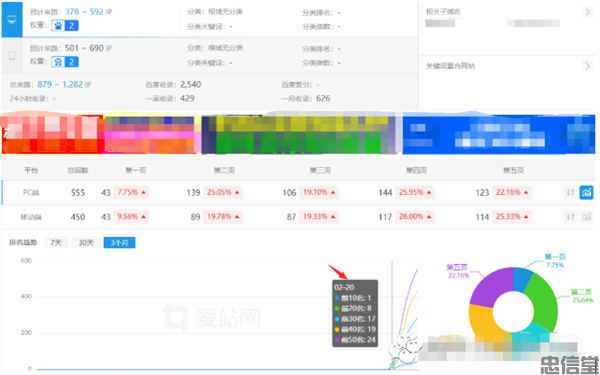Click the 7.75% badge in the PC端 row
This screenshot has height=375, width=600.
pos(131,192)
